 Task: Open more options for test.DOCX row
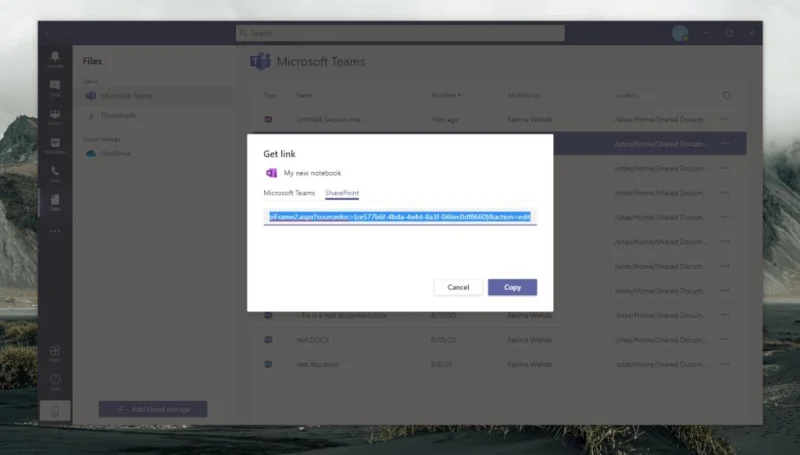point(725,339)
